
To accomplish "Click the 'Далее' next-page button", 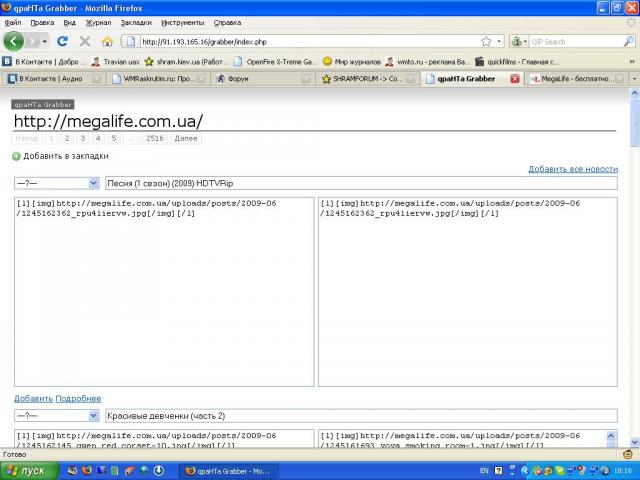I will 186,138.
